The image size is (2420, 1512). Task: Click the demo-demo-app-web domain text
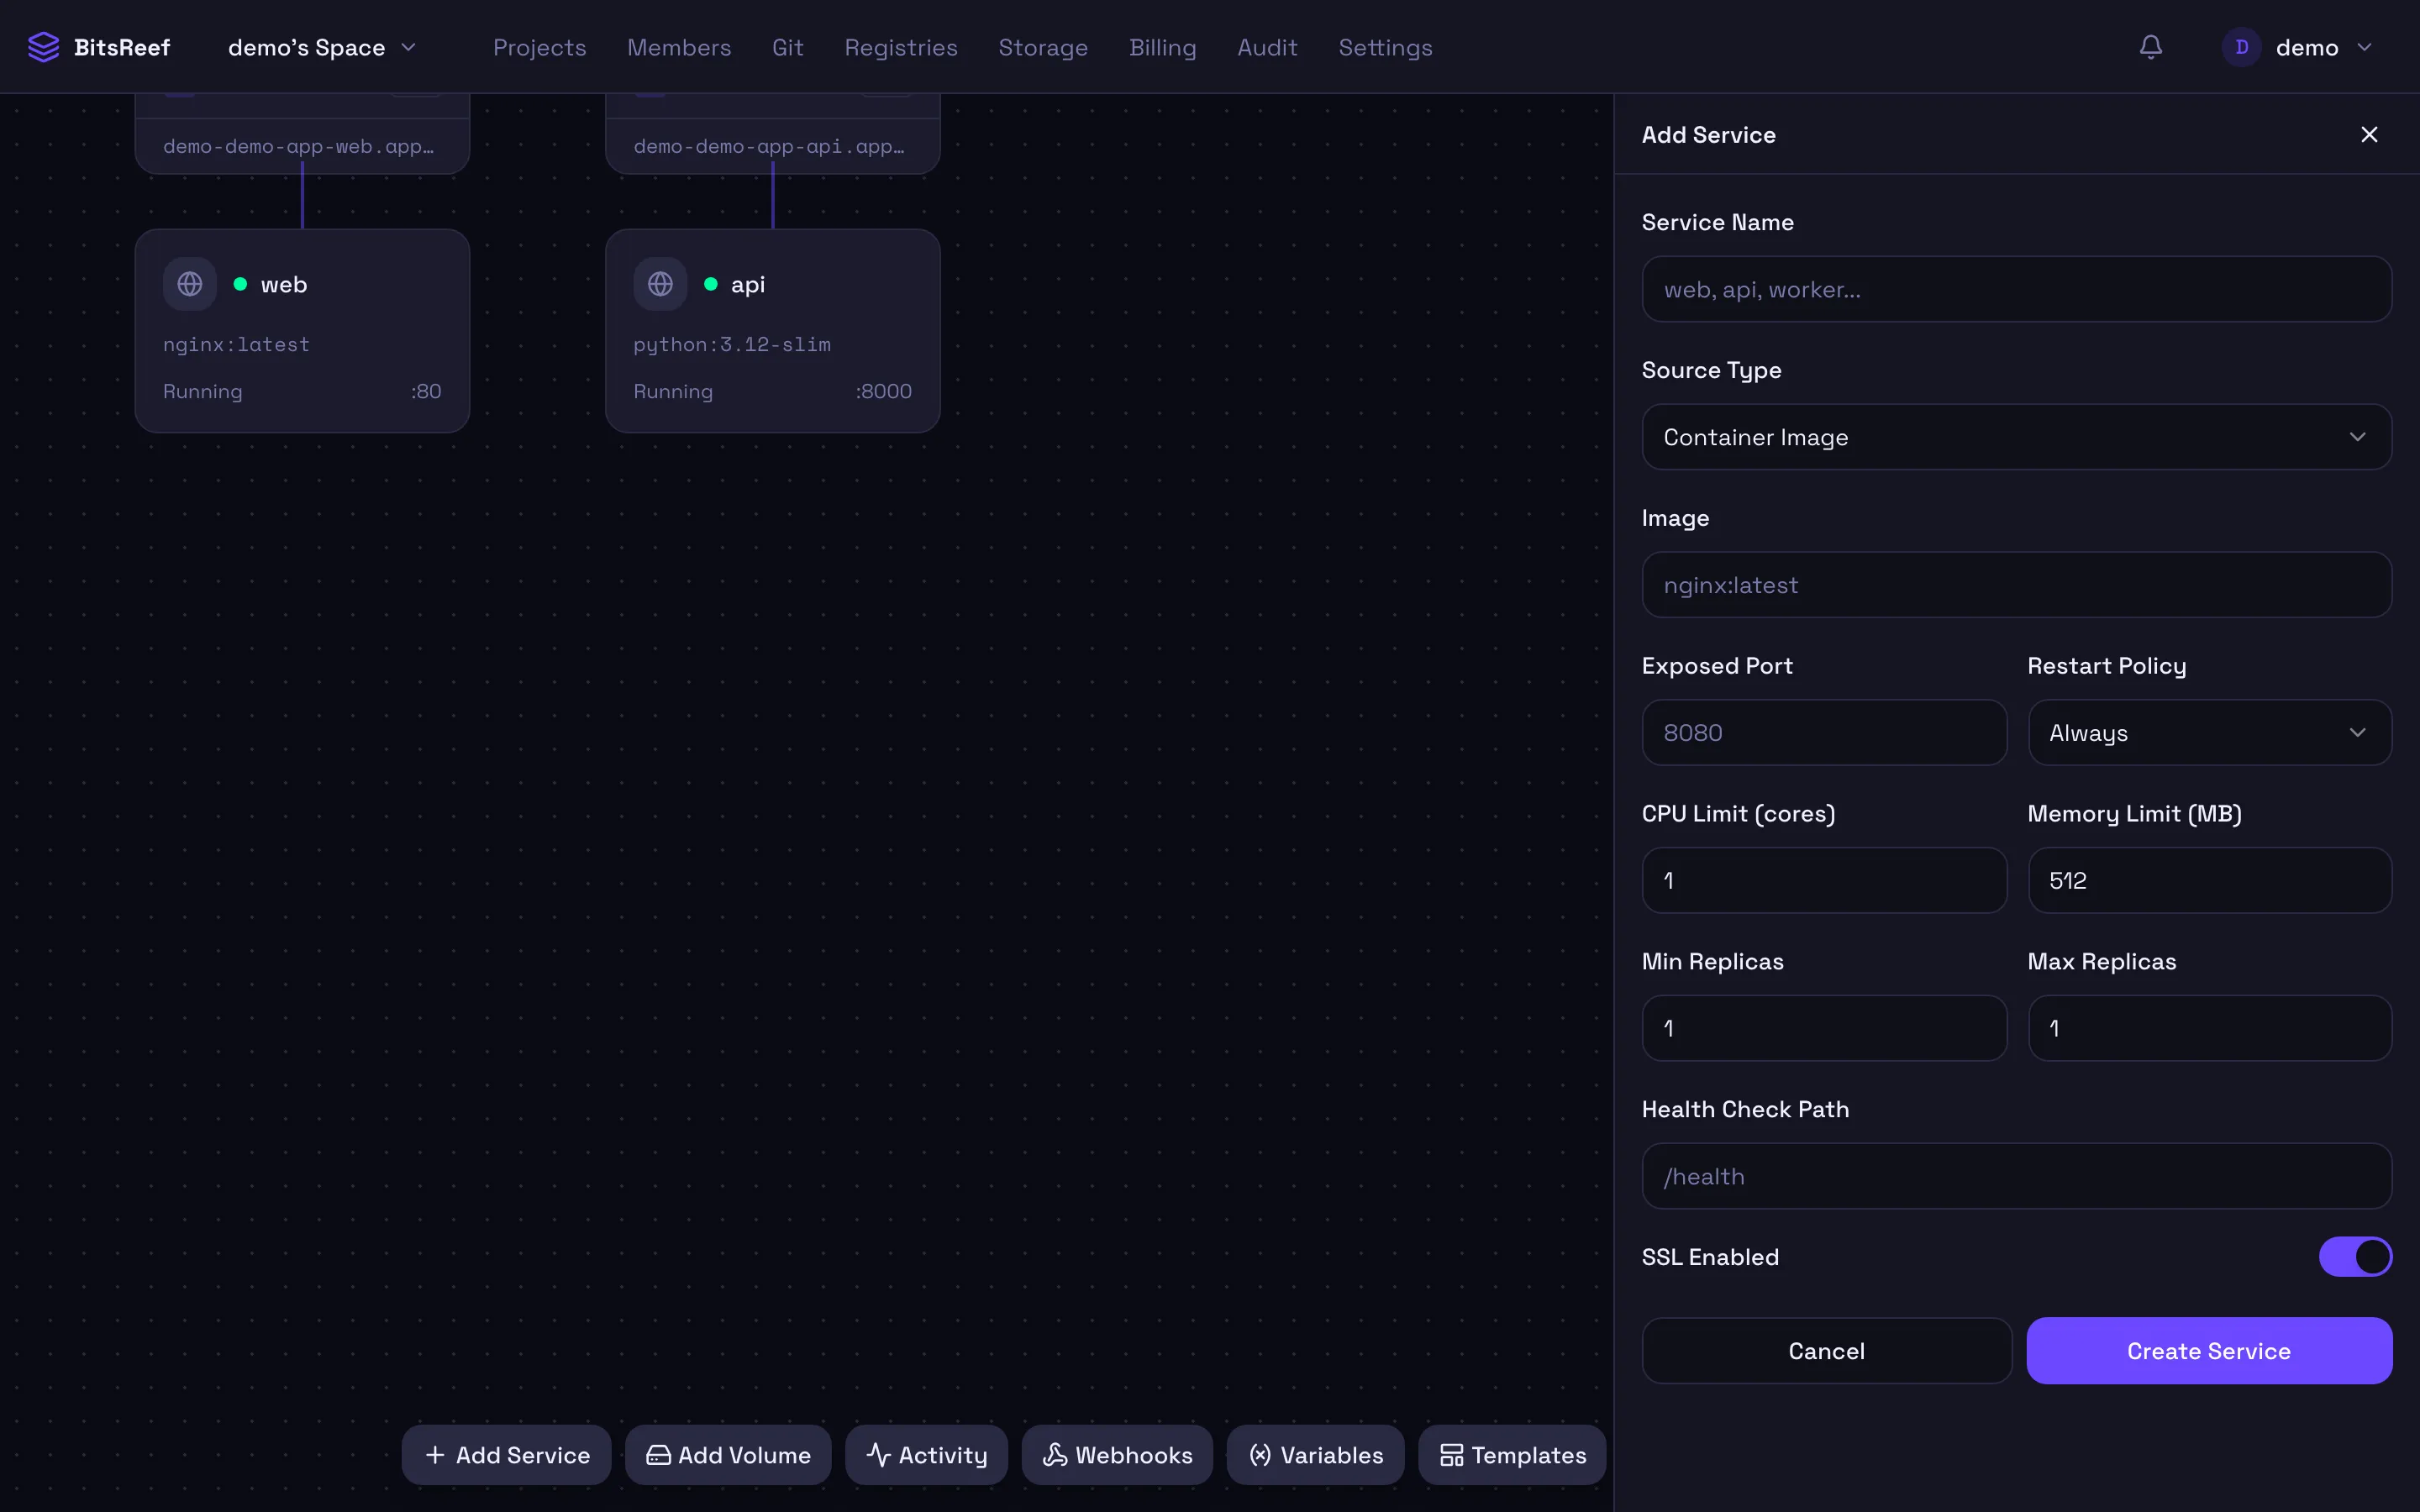coord(298,146)
